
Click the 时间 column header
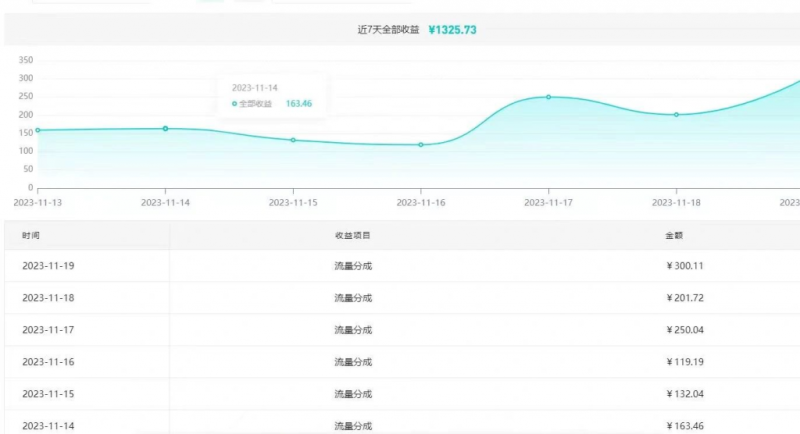point(31,235)
